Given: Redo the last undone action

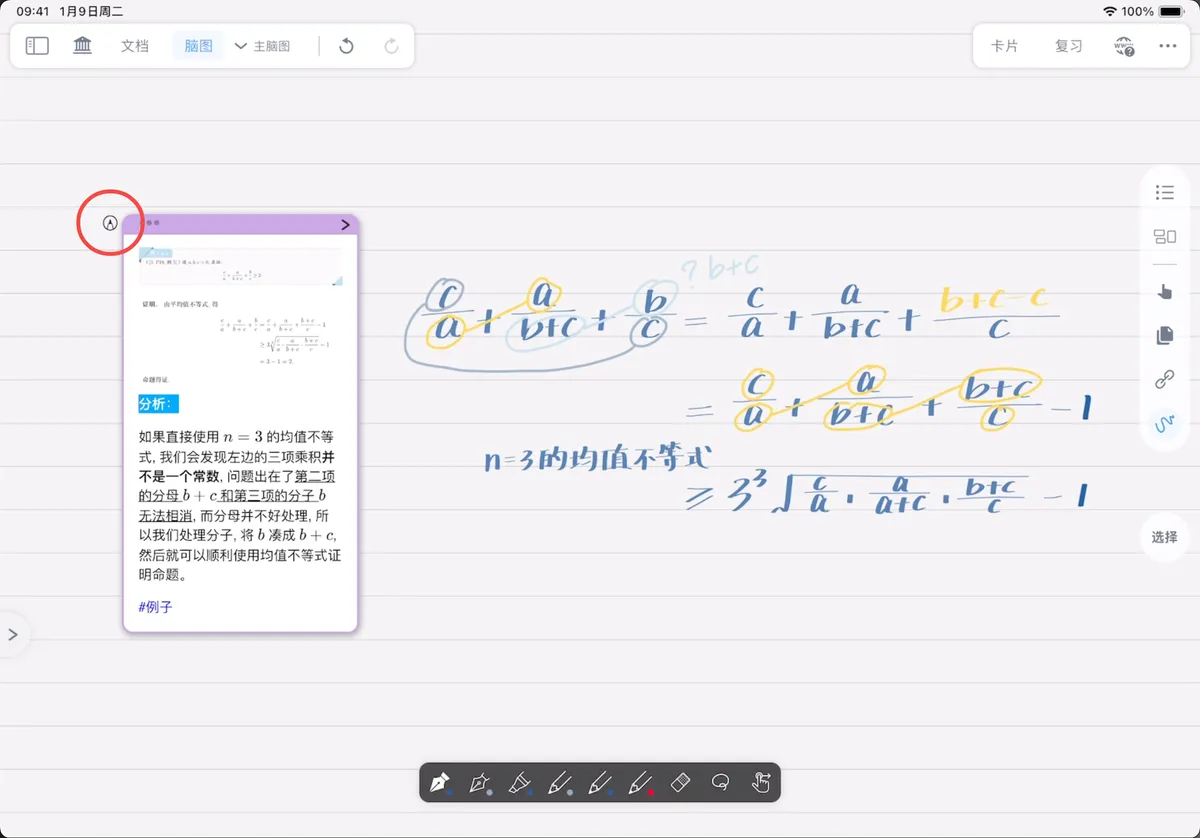Looking at the screenshot, I should tap(391, 46).
